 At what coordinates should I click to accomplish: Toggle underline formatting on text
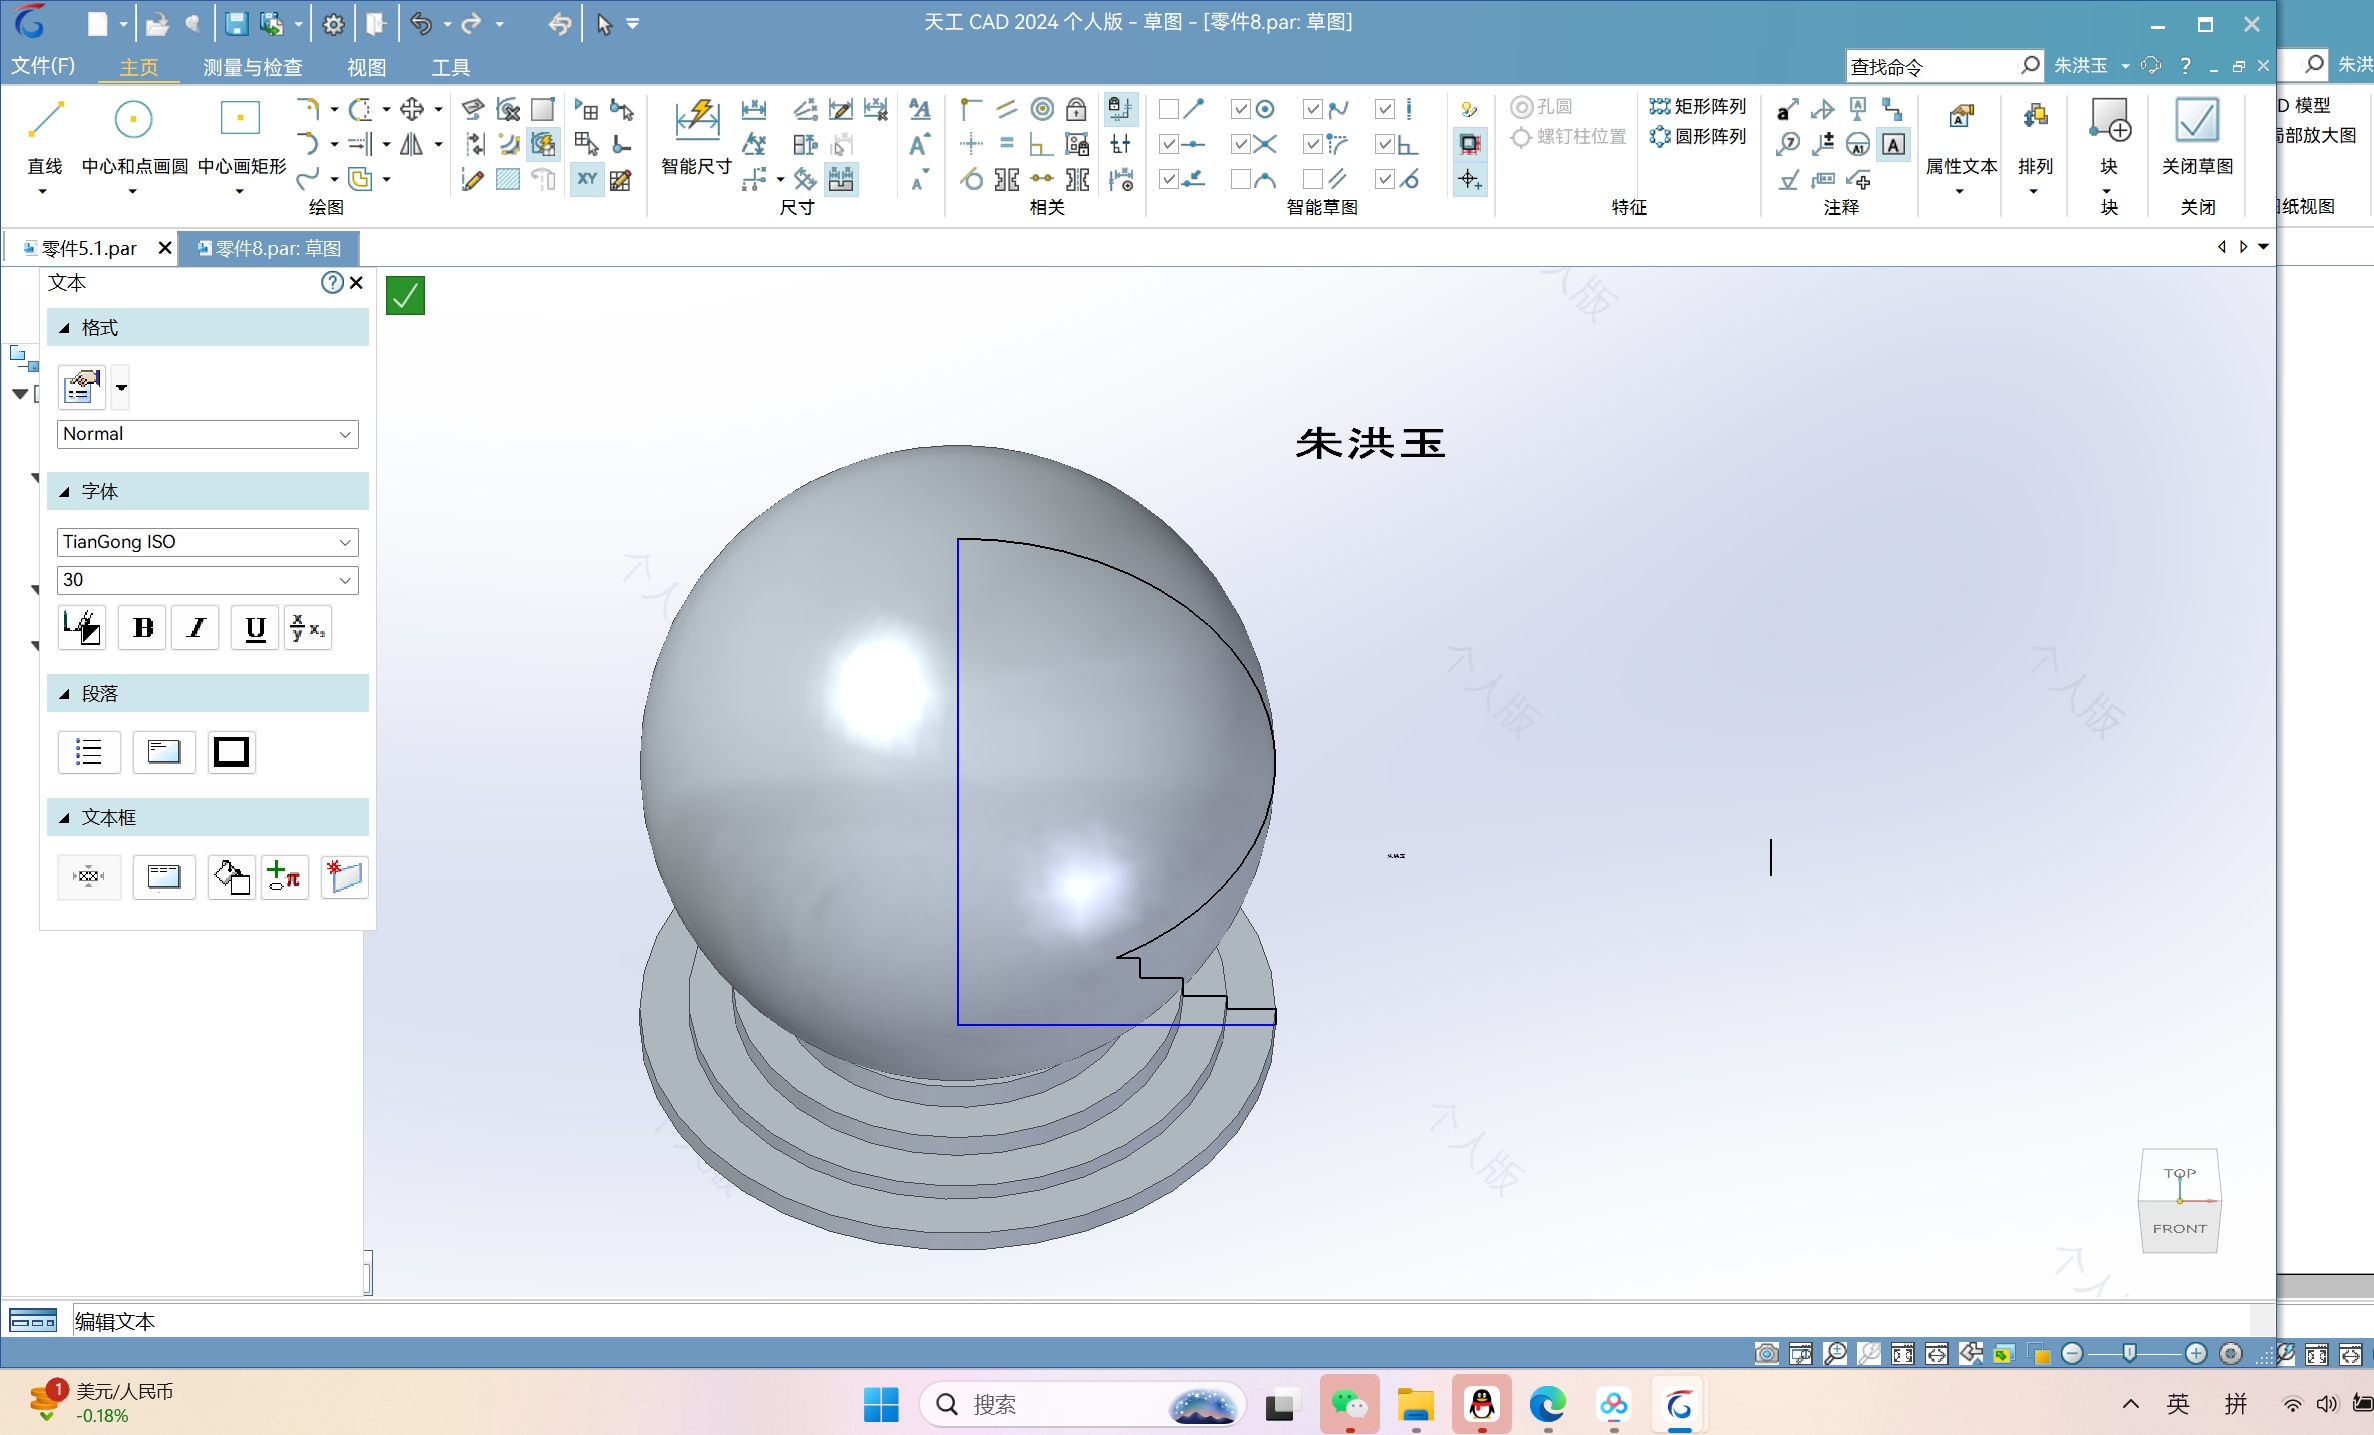click(x=256, y=628)
